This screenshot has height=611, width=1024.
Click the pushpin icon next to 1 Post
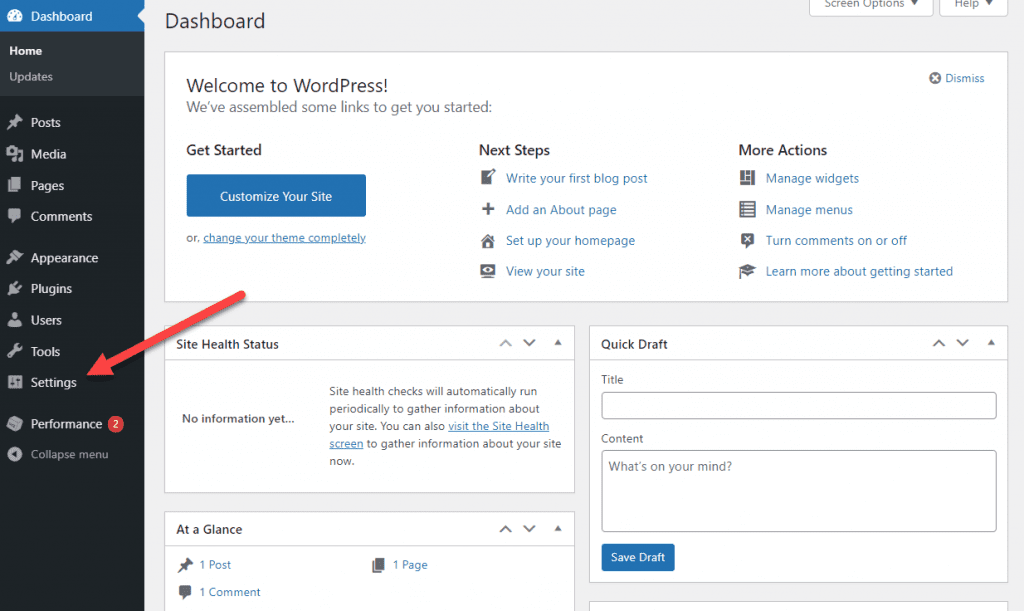[x=185, y=565]
